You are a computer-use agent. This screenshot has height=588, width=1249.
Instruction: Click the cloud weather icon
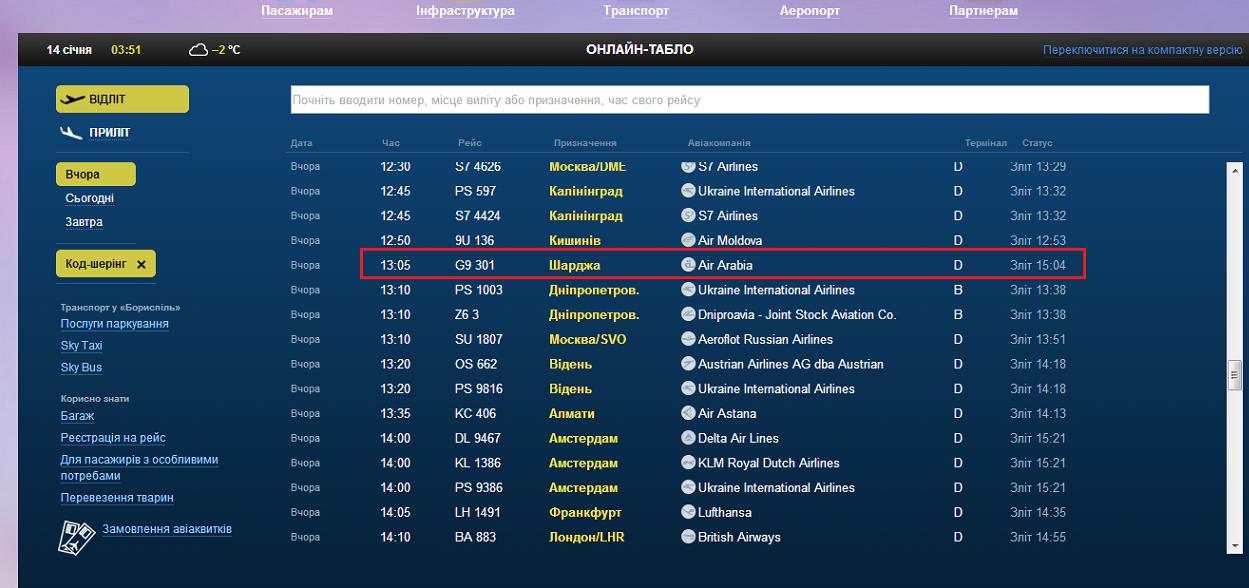[198, 50]
